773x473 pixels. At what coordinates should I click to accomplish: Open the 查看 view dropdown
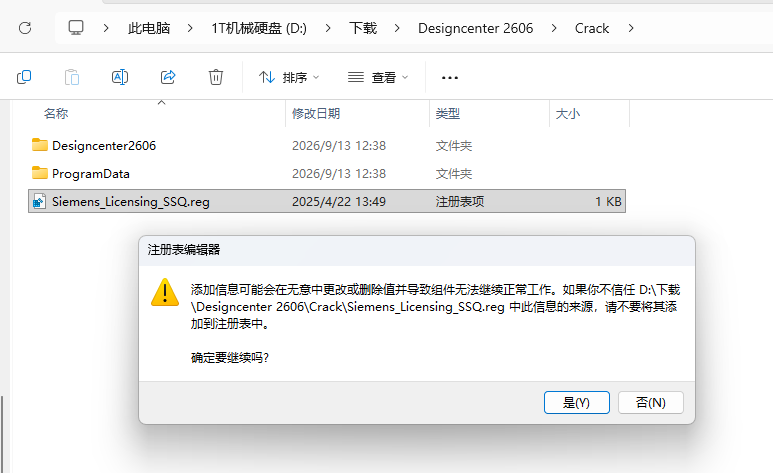point(378,77)
